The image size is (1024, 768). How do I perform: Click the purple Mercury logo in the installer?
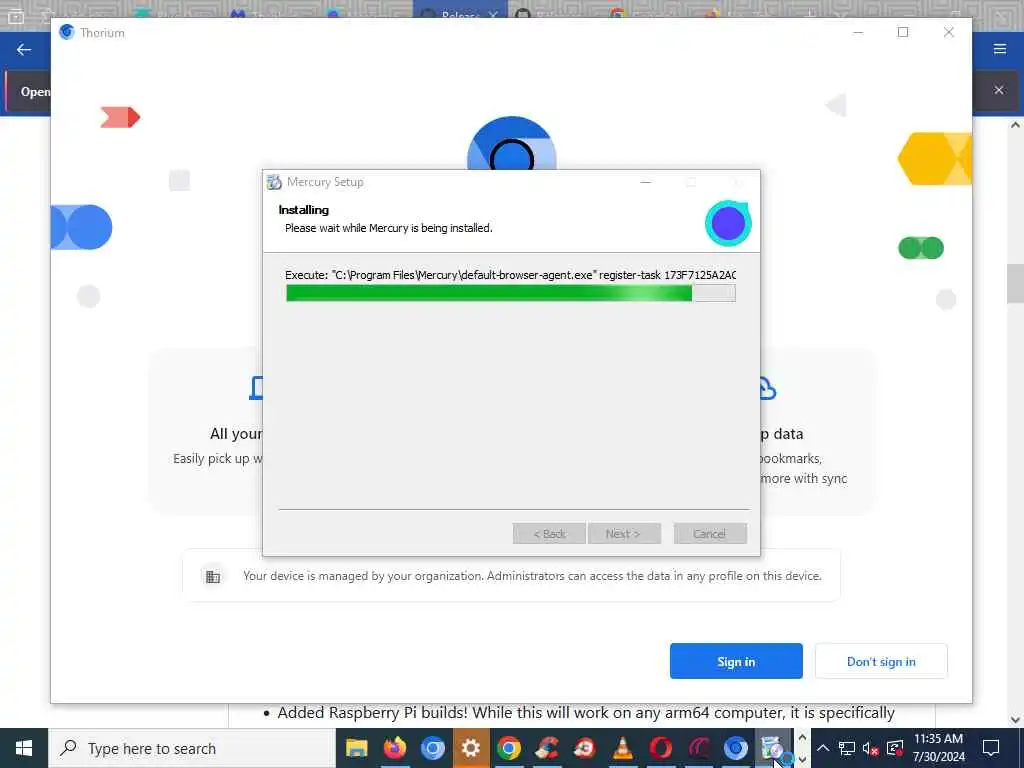728,223
